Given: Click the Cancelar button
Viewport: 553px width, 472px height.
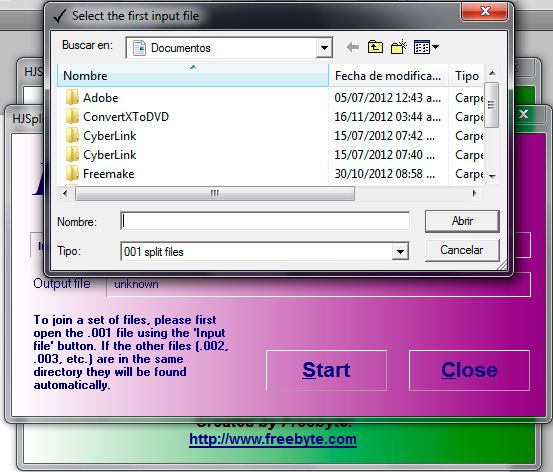Looking at the screenshot, I should point(462,250).
